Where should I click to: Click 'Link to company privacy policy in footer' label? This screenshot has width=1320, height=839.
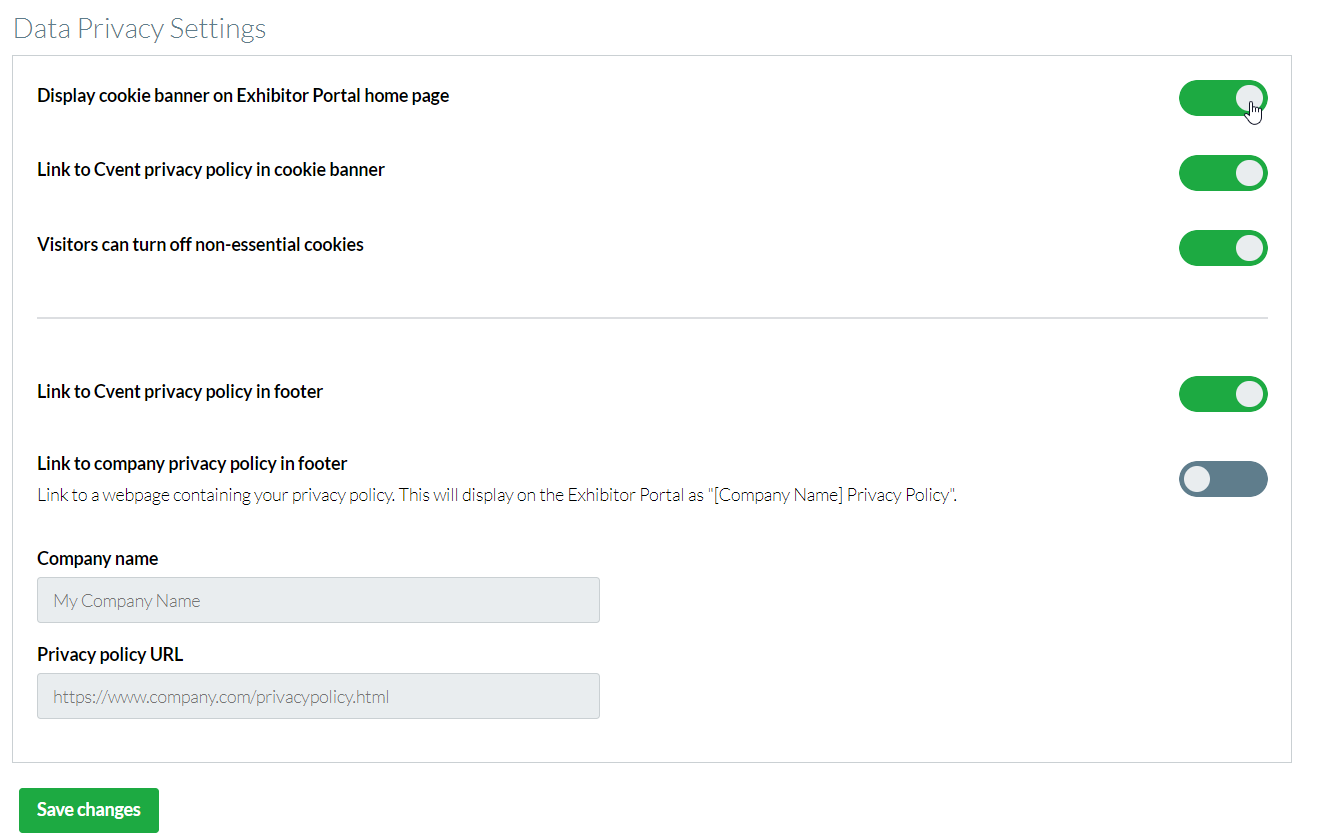192,464
